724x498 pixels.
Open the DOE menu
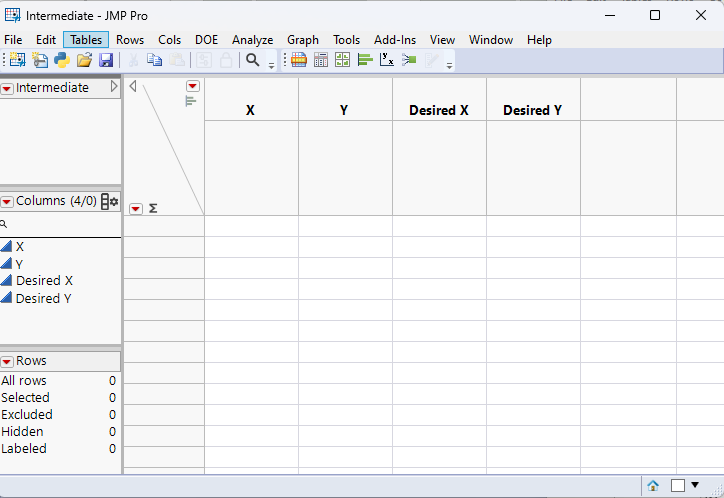(206, 40)
